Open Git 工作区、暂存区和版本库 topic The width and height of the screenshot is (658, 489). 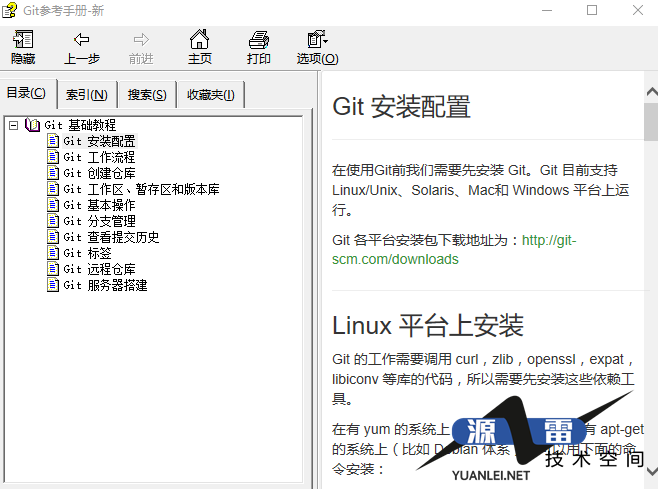coord(141,189)
